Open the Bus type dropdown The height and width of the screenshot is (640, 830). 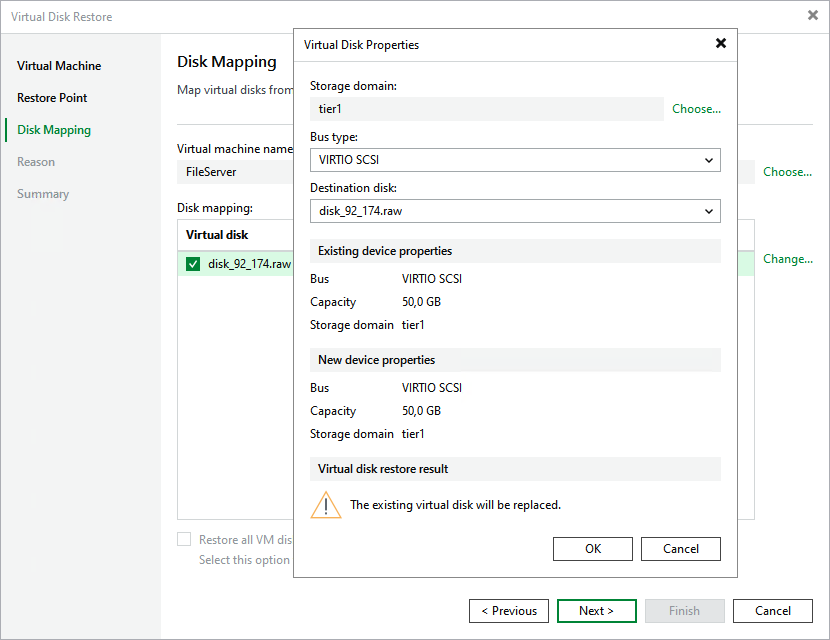pyautogui.click(x=515, y=160)
